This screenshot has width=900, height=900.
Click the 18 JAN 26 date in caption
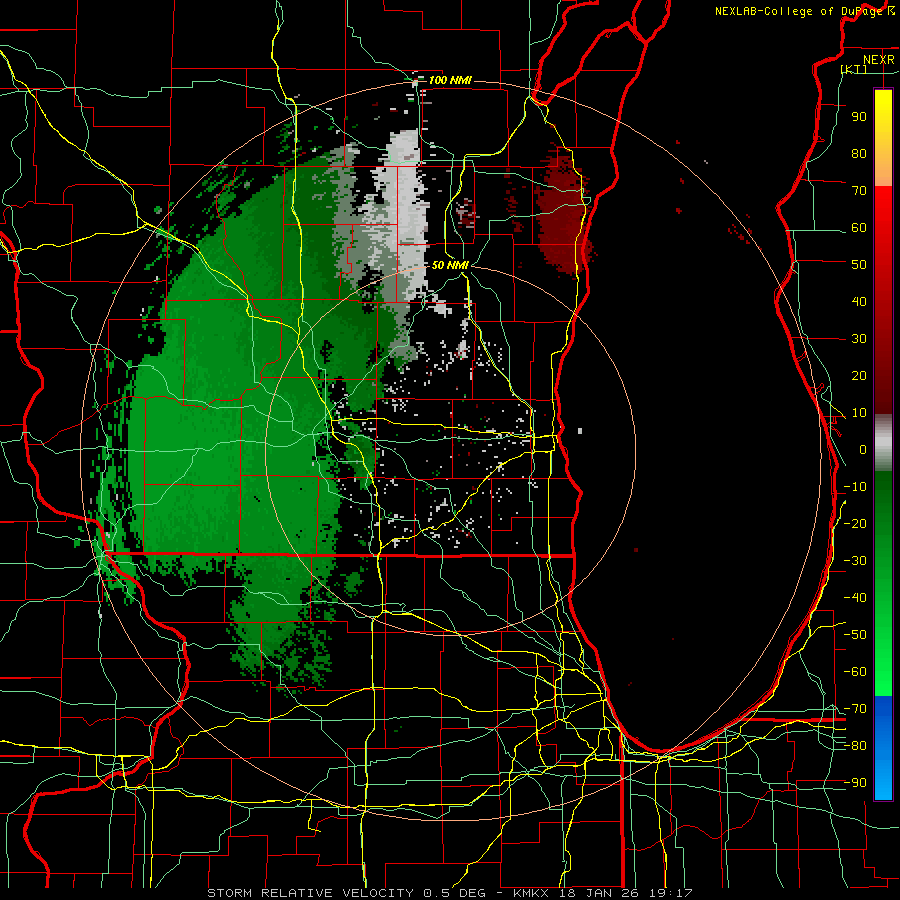[x=605, y=893]
